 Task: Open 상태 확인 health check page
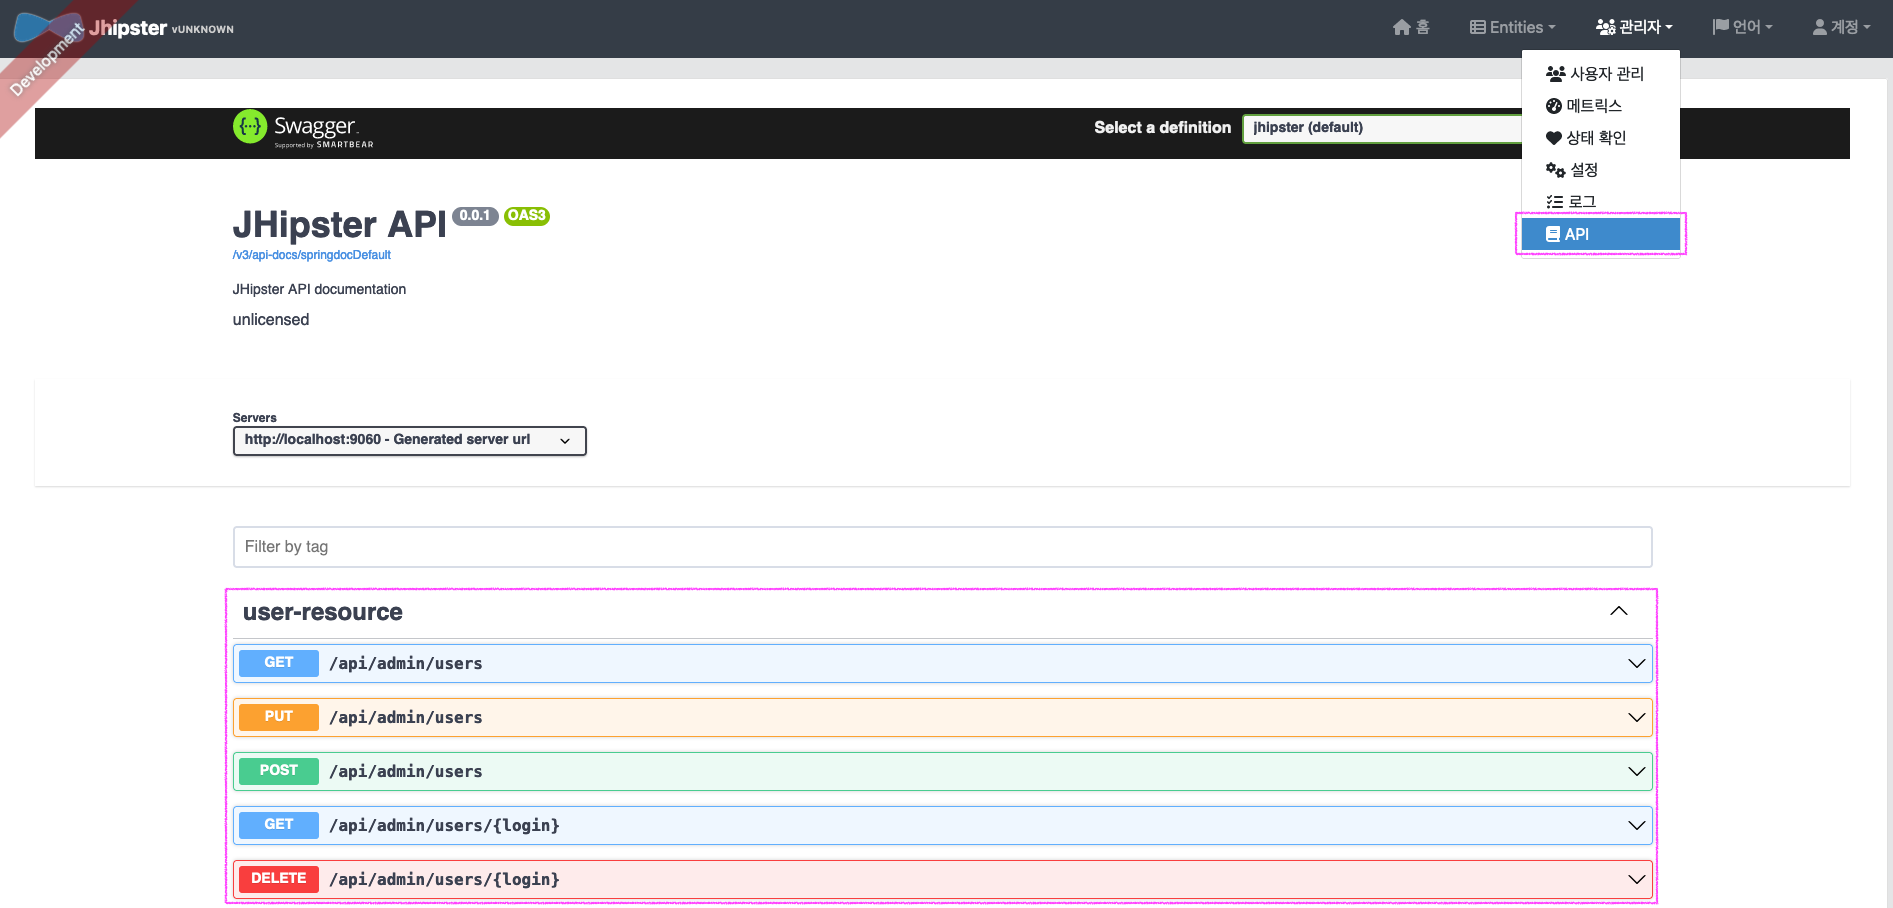click(1600, 138)
